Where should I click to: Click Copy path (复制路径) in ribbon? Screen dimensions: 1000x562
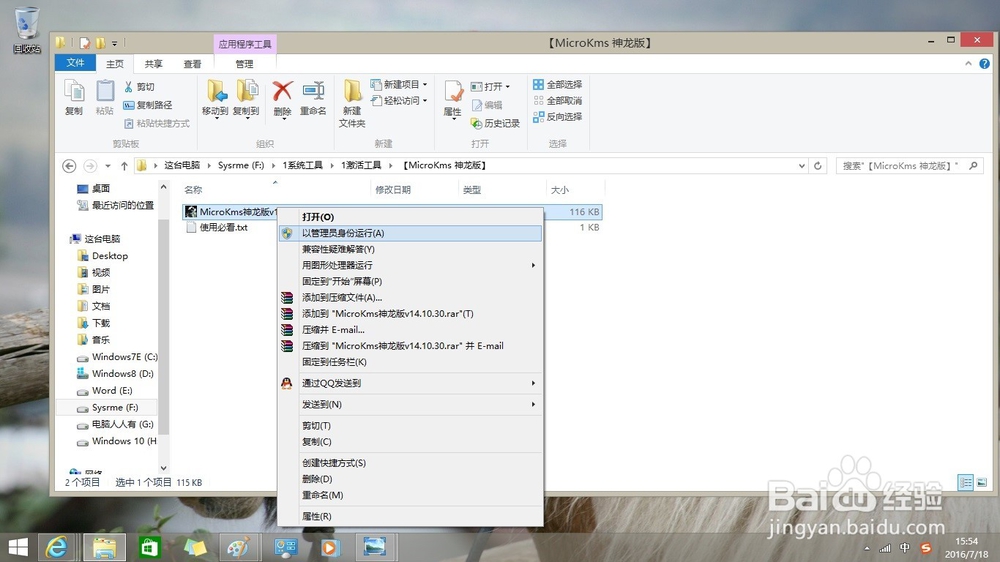click(147, 105)
